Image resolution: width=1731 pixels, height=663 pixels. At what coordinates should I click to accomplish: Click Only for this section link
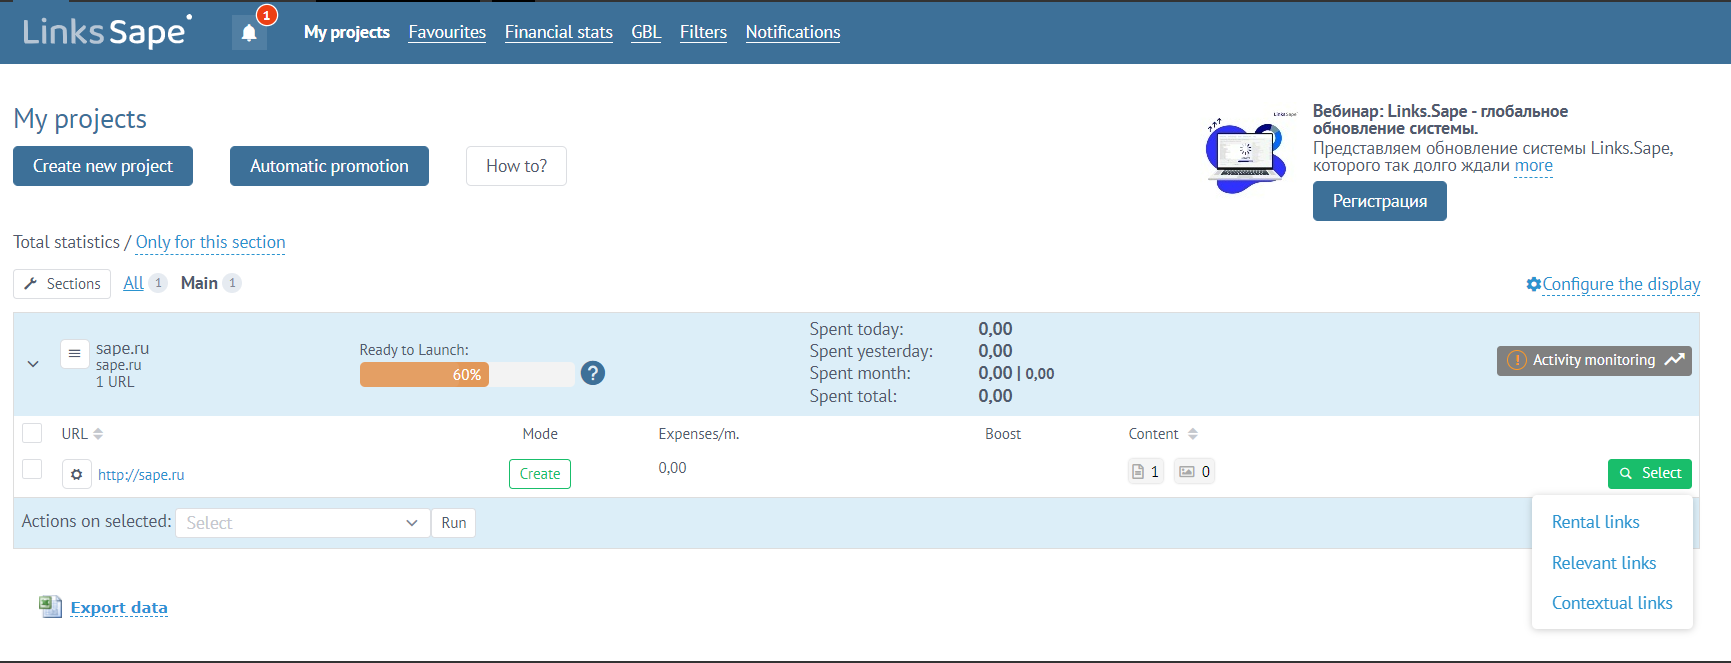tap(210, 242)
